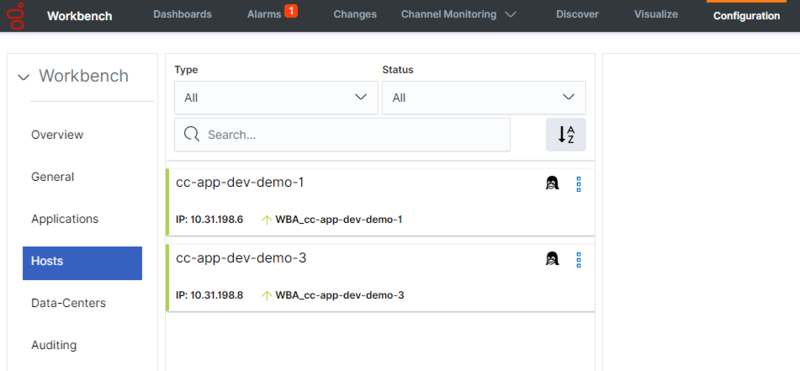Click the Genesys logo icon
The height and width of the screenshot is (371, 800).
(15, 15)
